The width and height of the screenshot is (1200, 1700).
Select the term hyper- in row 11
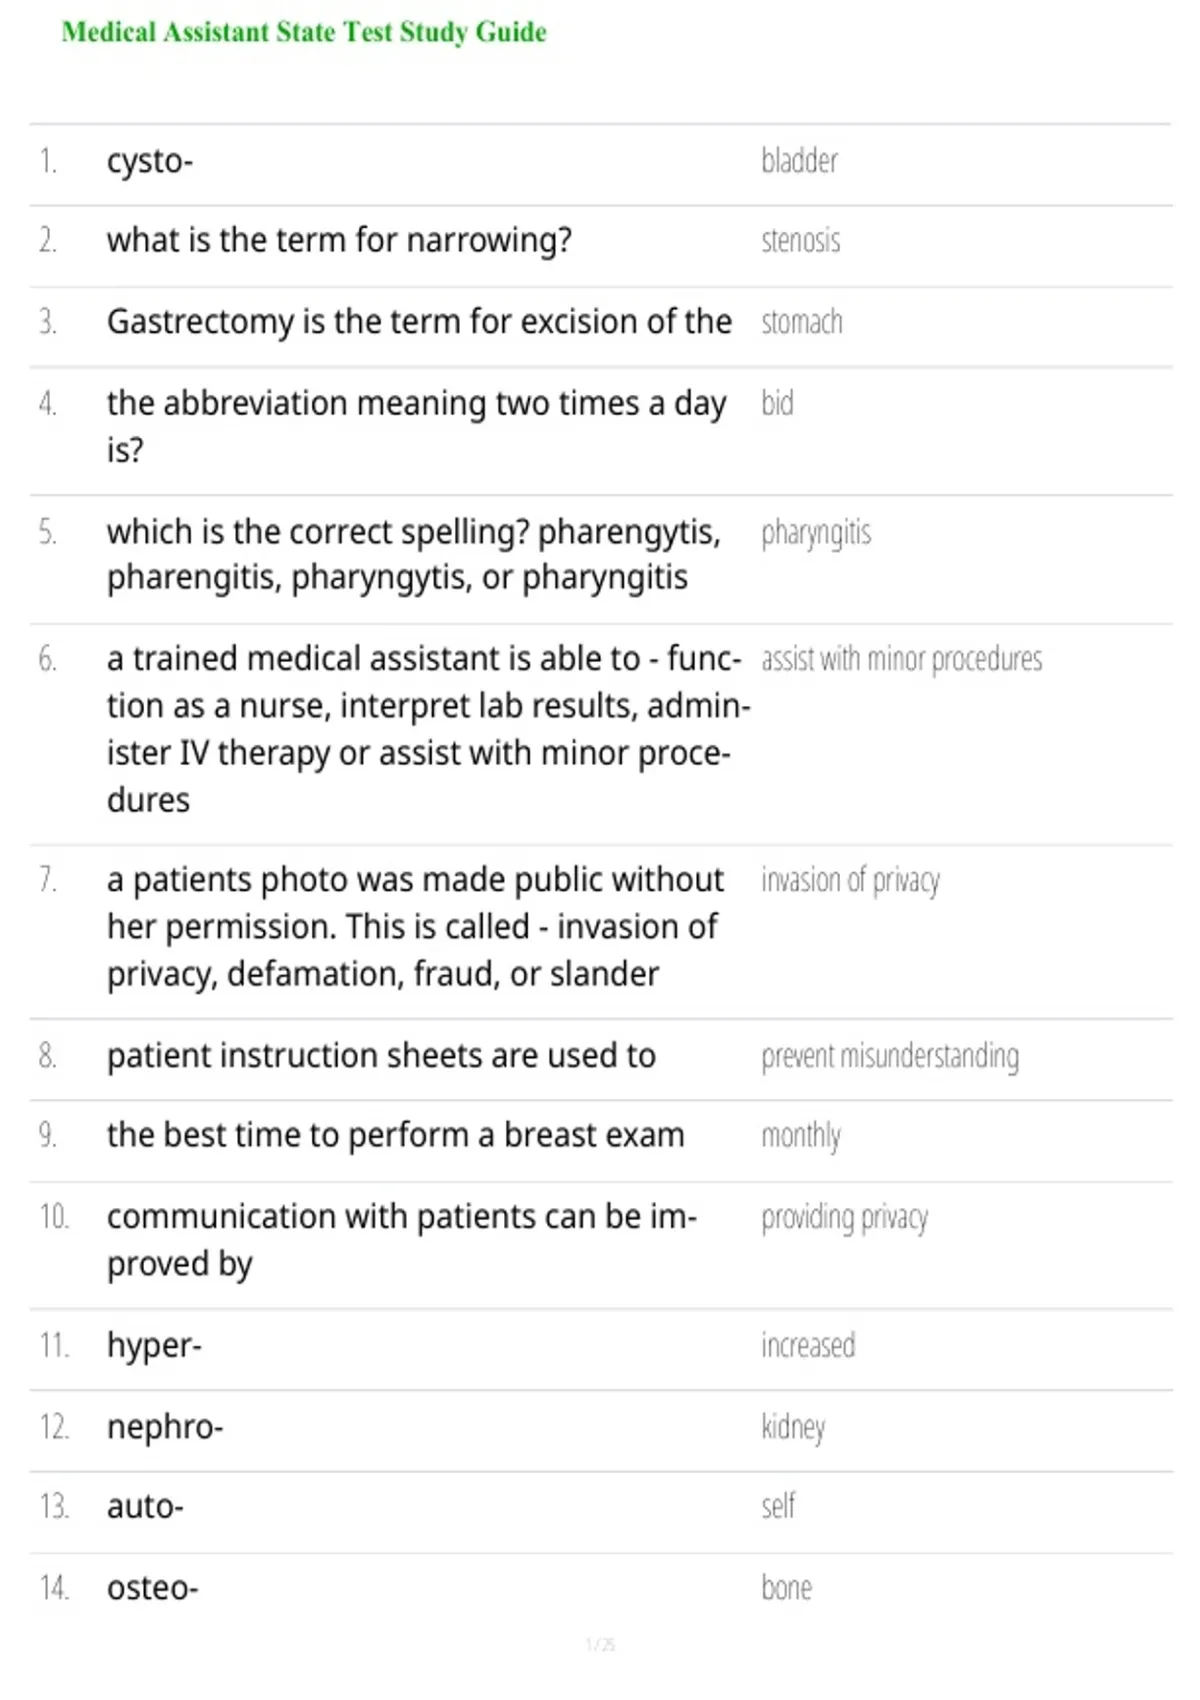click(x=154, y=1347)
